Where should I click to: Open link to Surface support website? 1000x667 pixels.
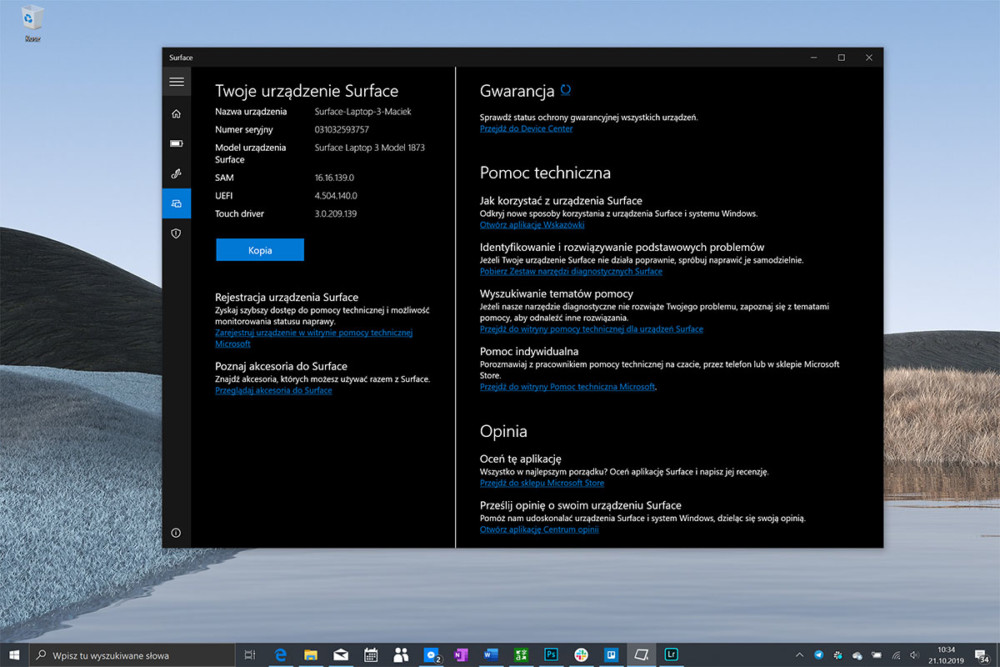[x=591, y=329]
